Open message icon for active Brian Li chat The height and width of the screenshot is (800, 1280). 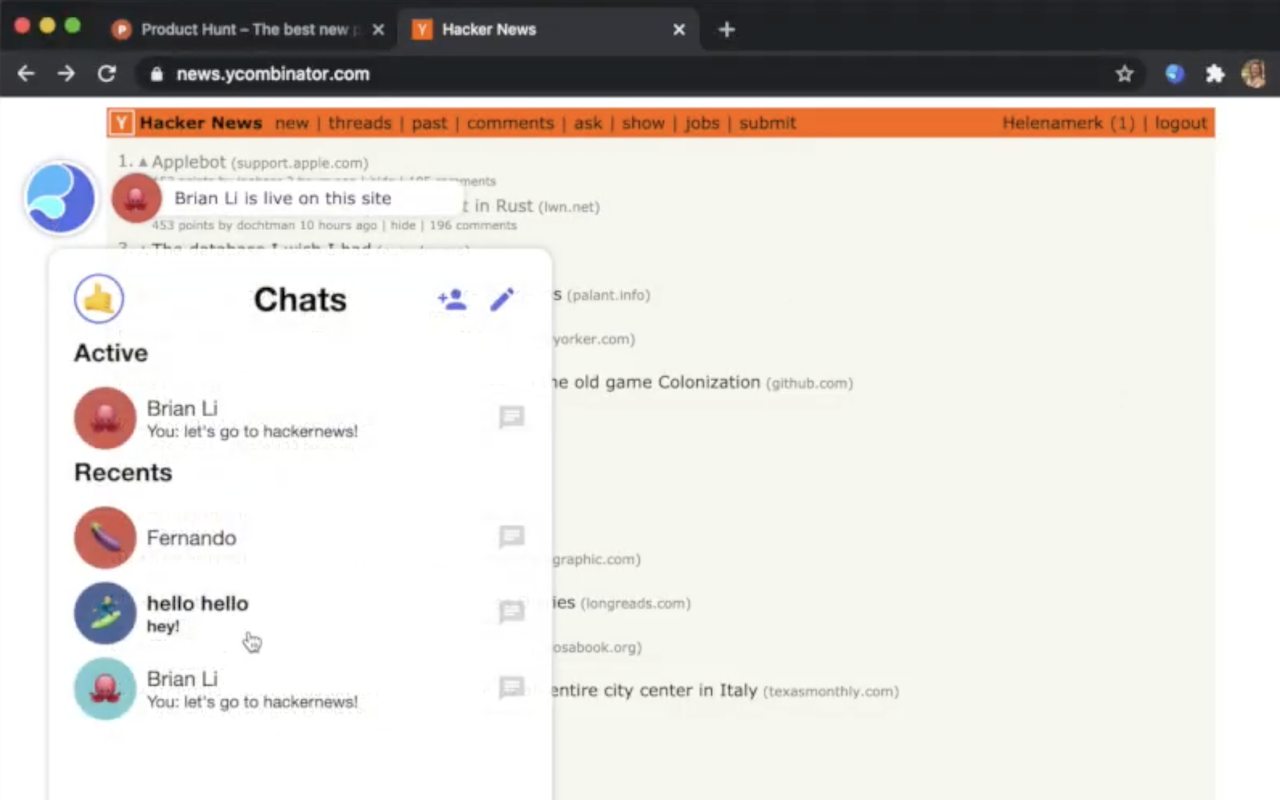[512, 417]
